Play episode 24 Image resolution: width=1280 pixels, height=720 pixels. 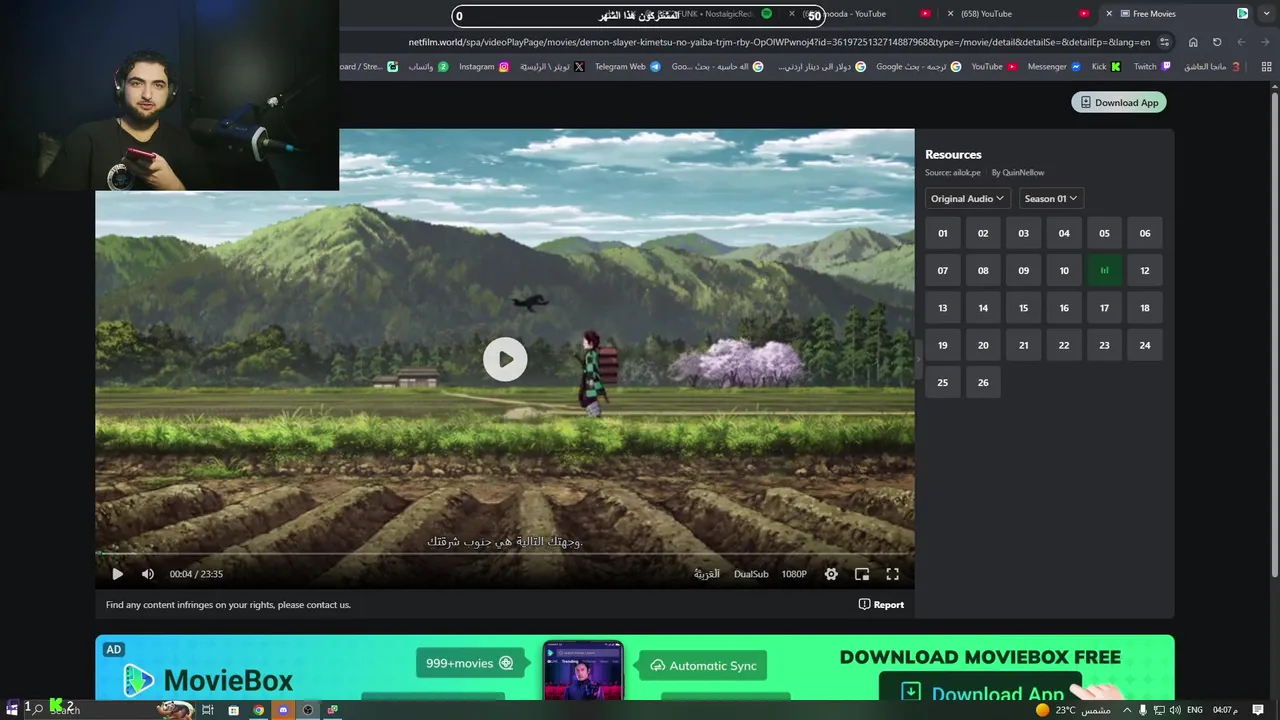(1145, 345)
